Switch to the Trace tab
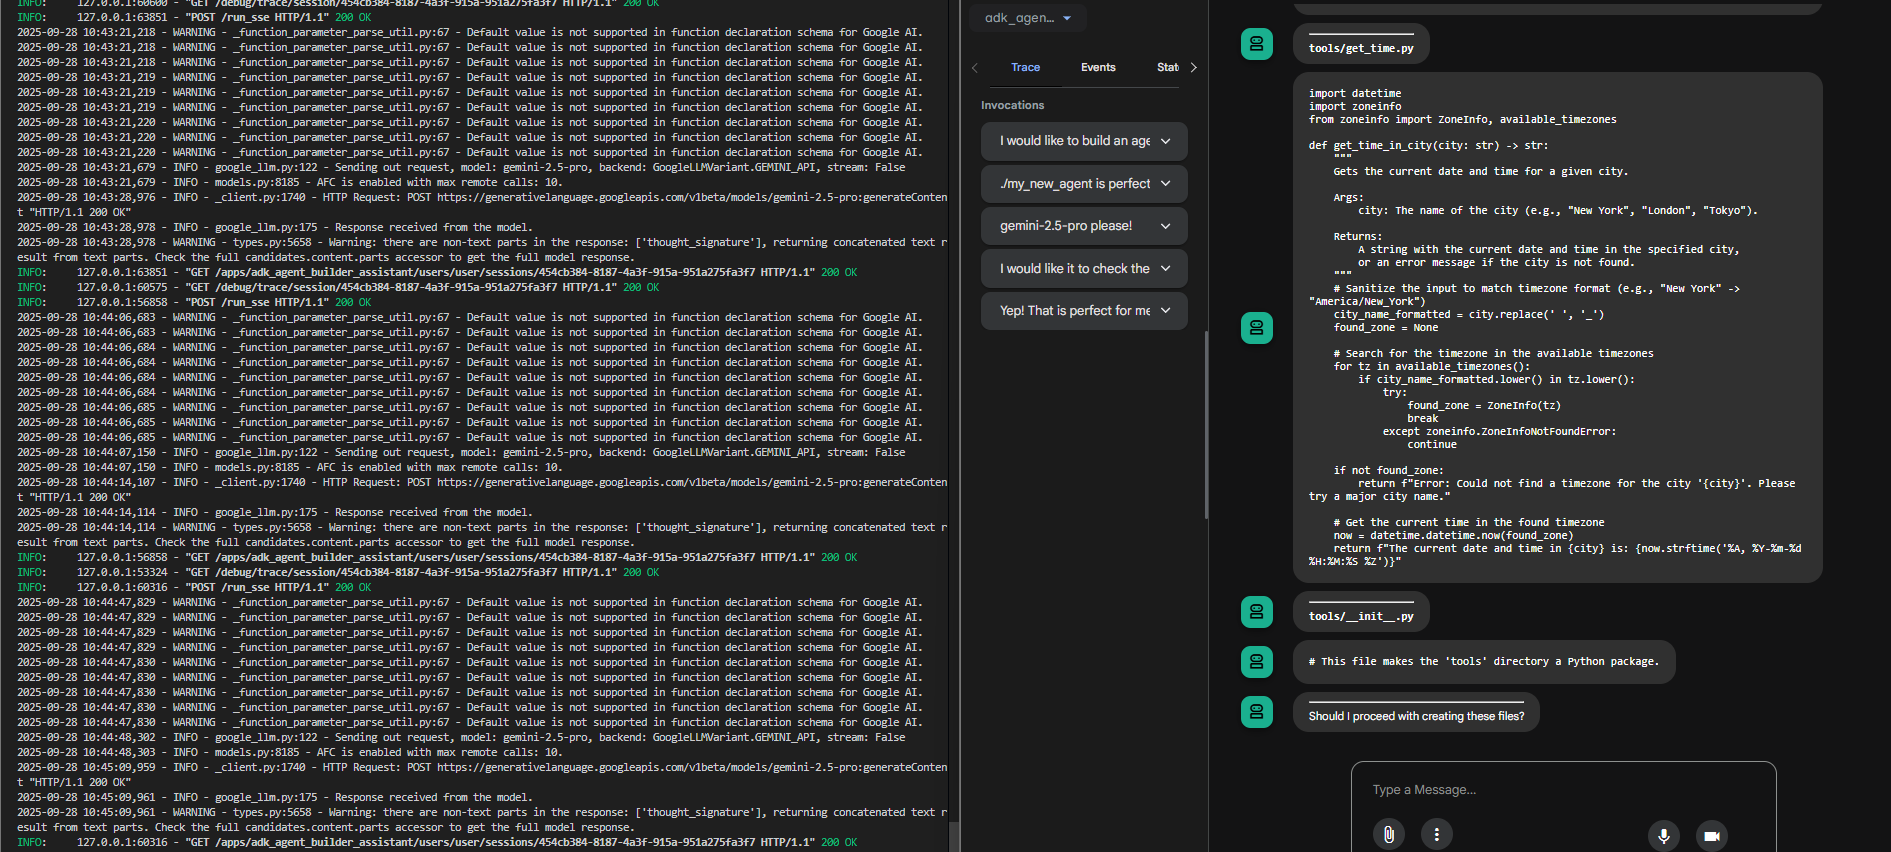 (x=1025, y=67)
